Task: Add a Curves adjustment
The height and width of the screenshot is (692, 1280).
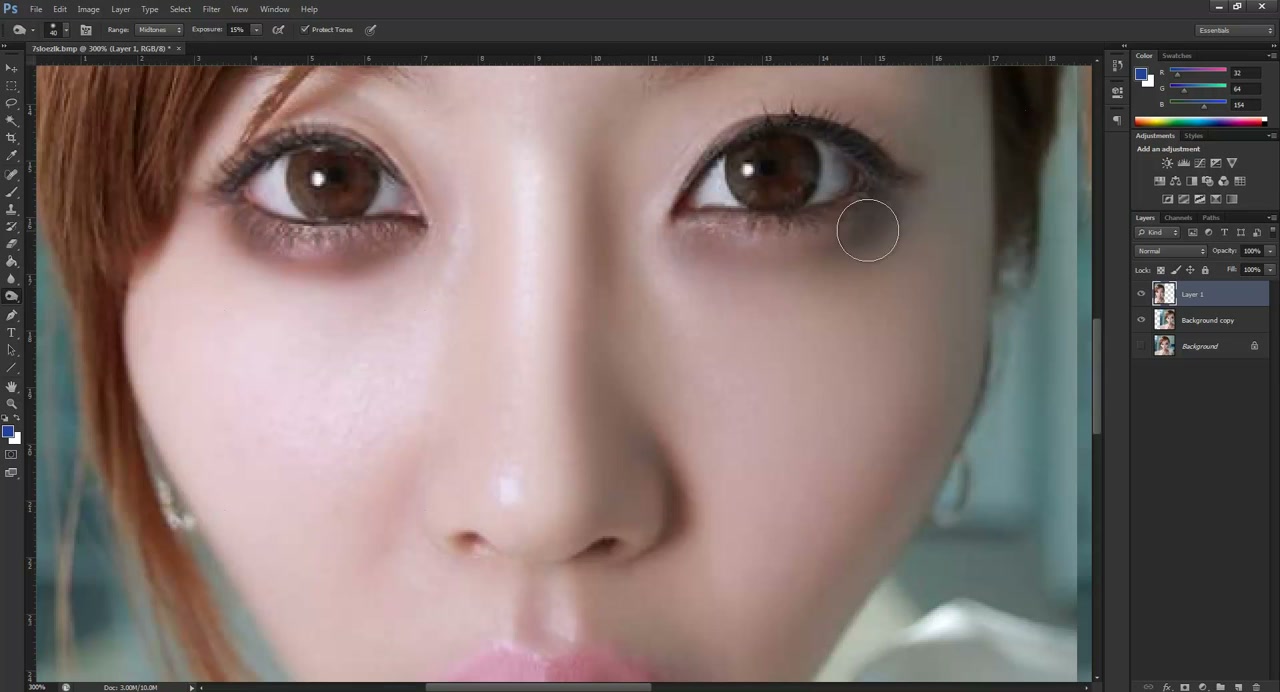Action: (1199, 163)
